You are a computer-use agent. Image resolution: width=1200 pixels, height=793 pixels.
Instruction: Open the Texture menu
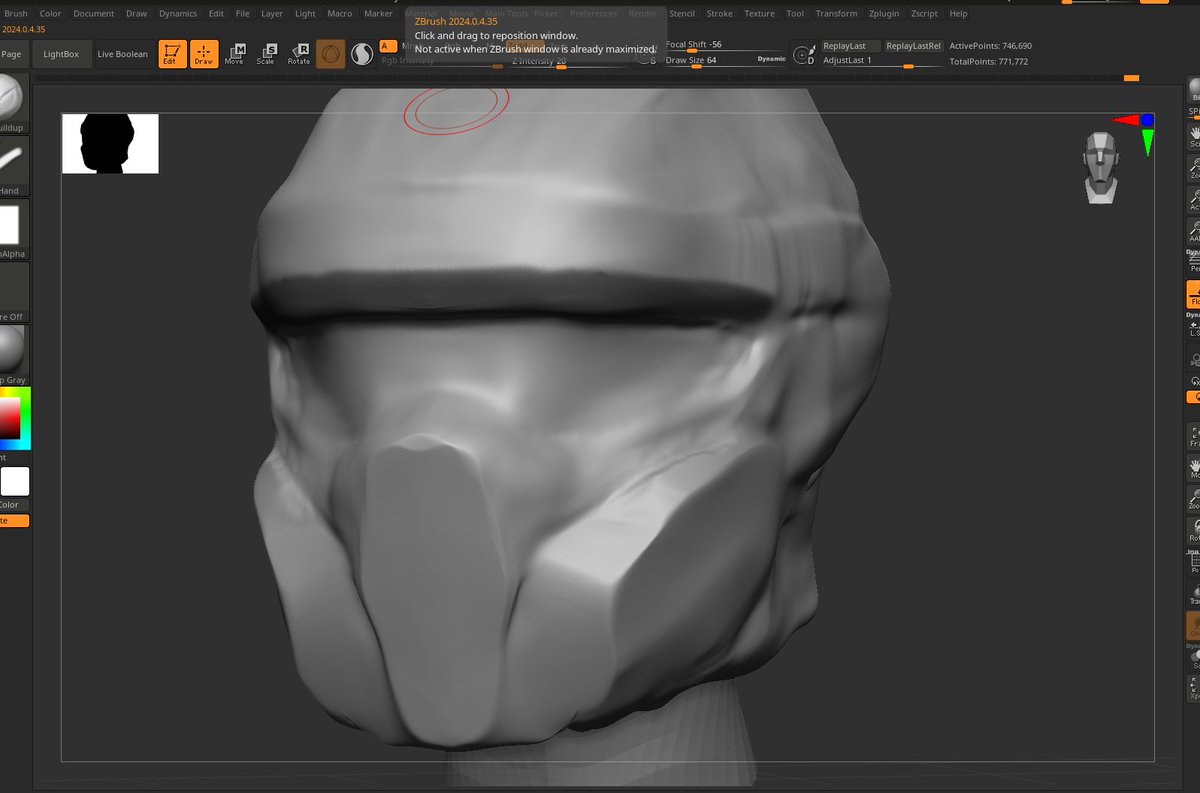(x=759, y=14)
